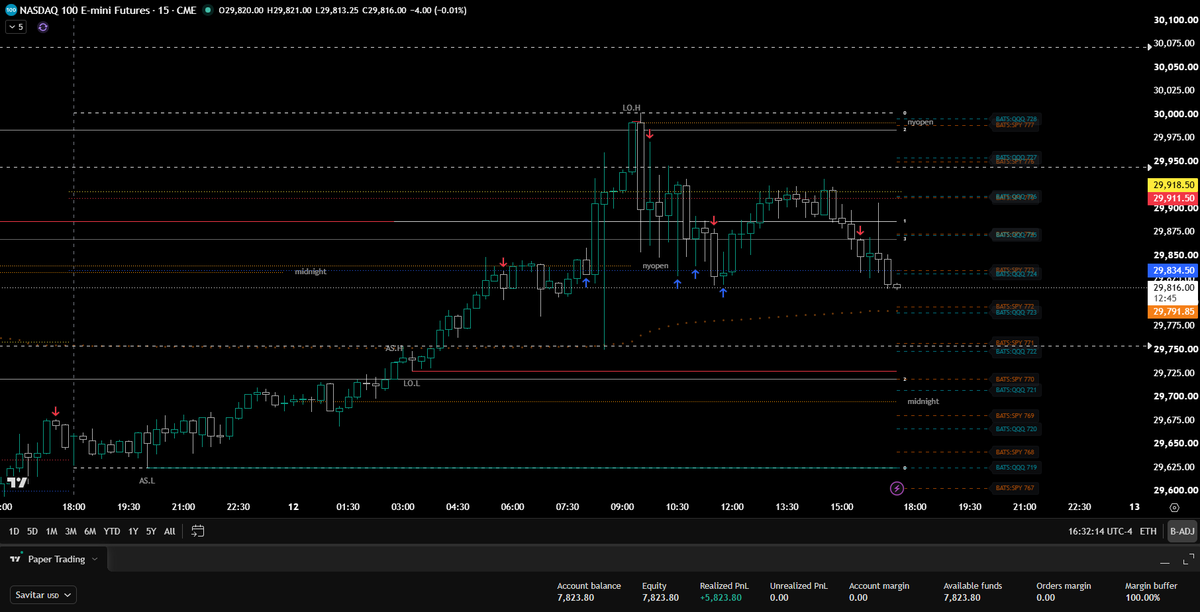Click the red 29,911.50 price label
The height and width of the screenshot is (612, 1200).
pos(1172,198)
